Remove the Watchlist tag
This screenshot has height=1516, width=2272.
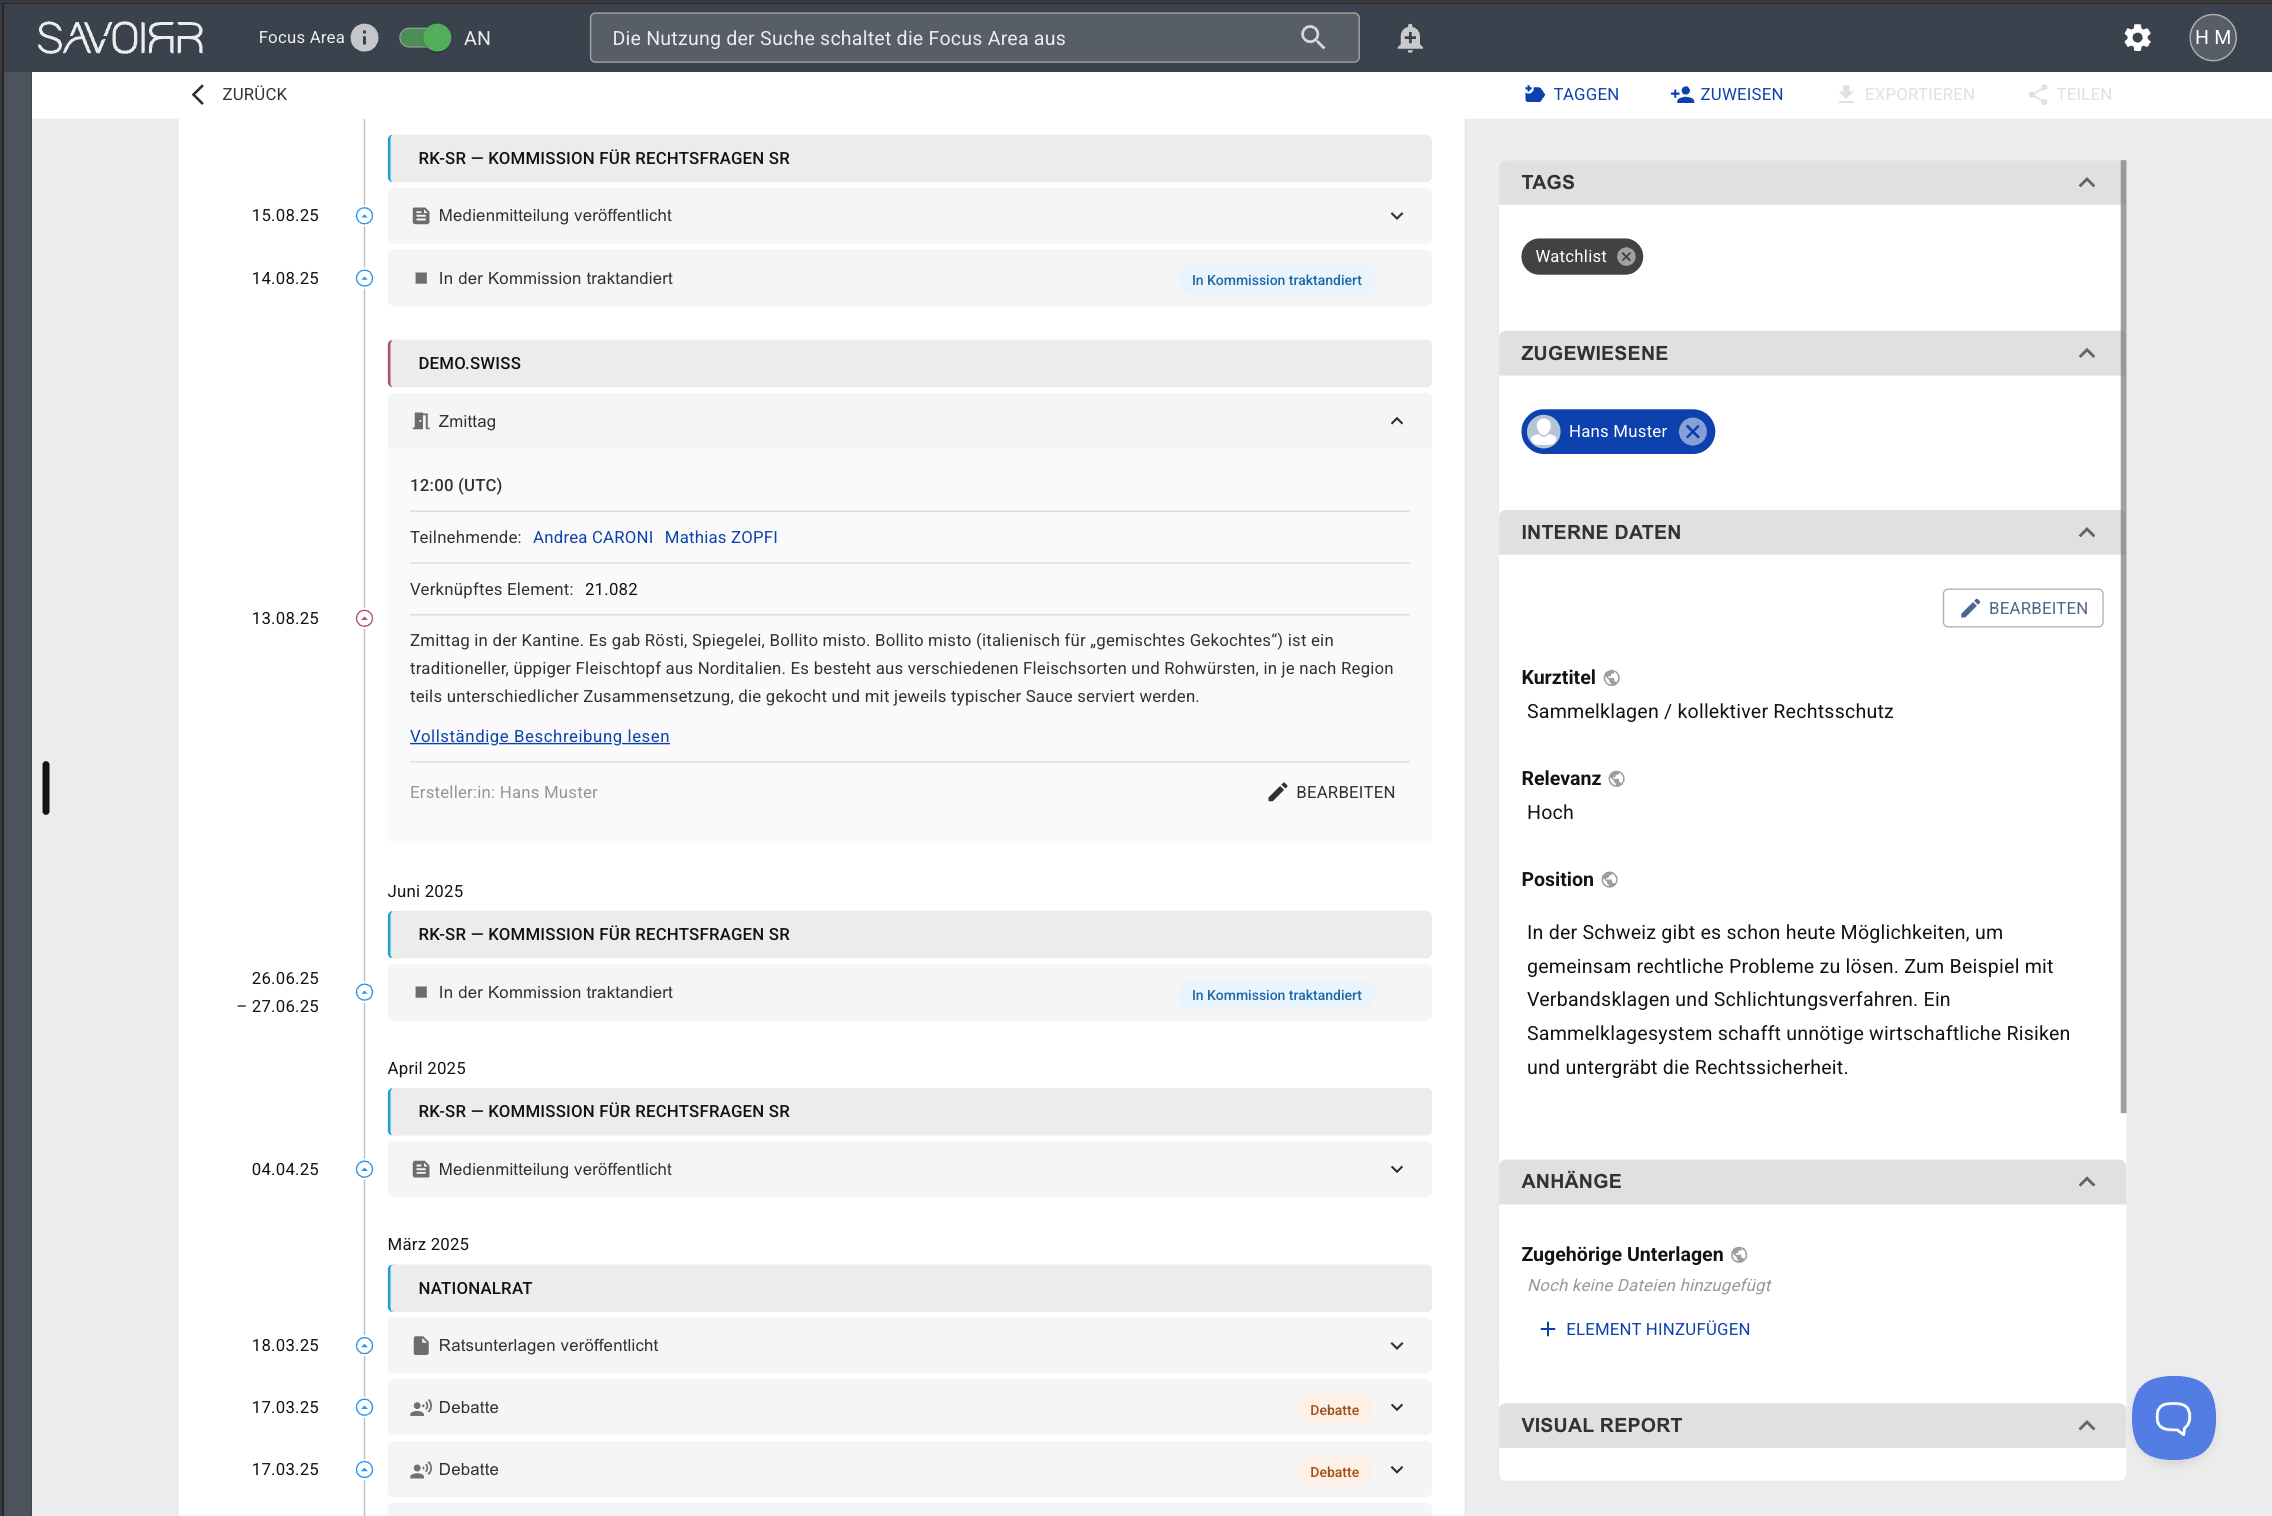[x=1627, y=257]
